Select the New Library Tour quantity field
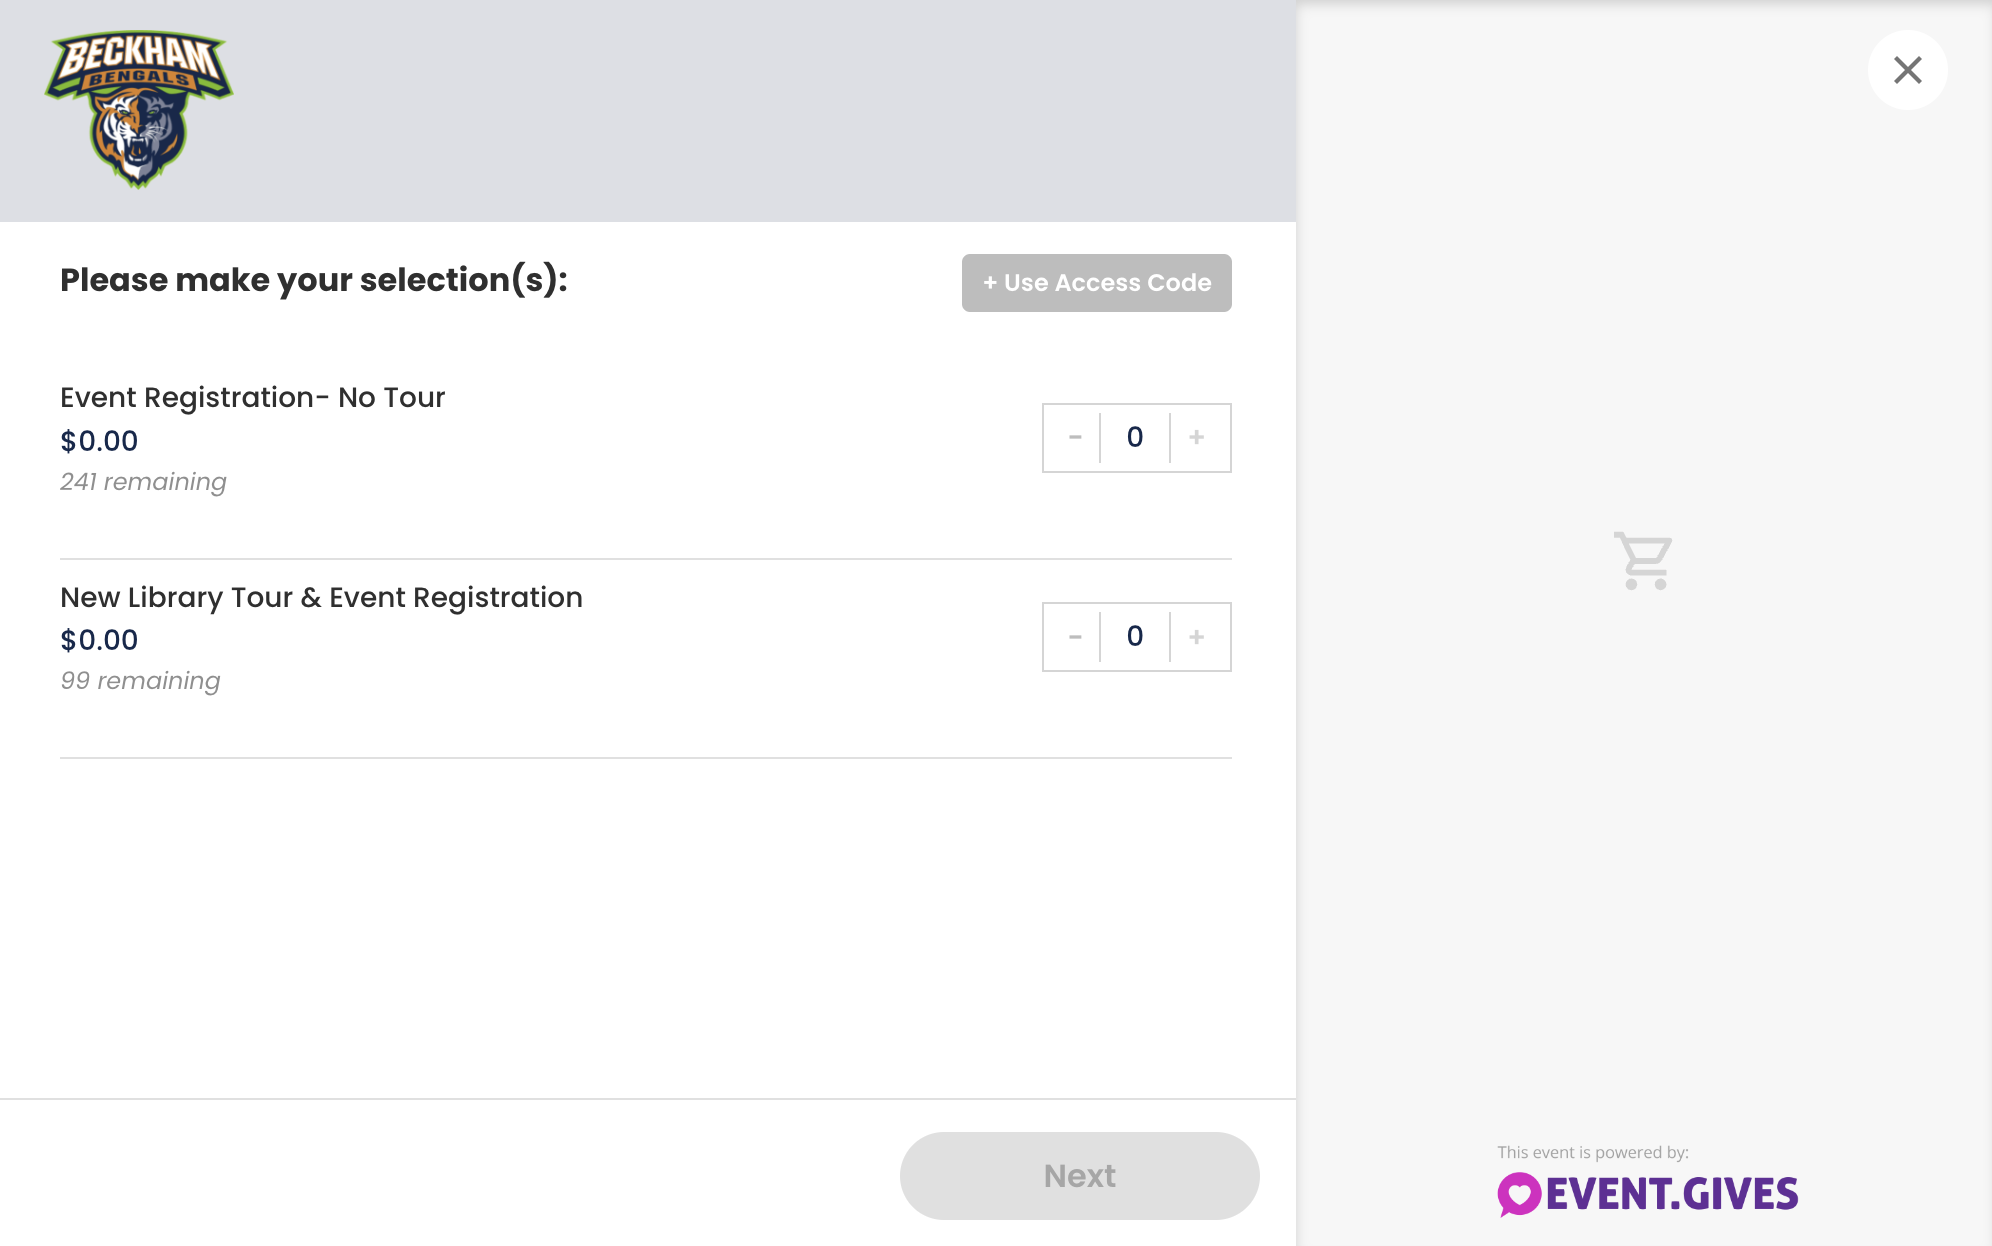Image resolution: width=1992 pixels, height=1246 pixels. pos(1135,636)
